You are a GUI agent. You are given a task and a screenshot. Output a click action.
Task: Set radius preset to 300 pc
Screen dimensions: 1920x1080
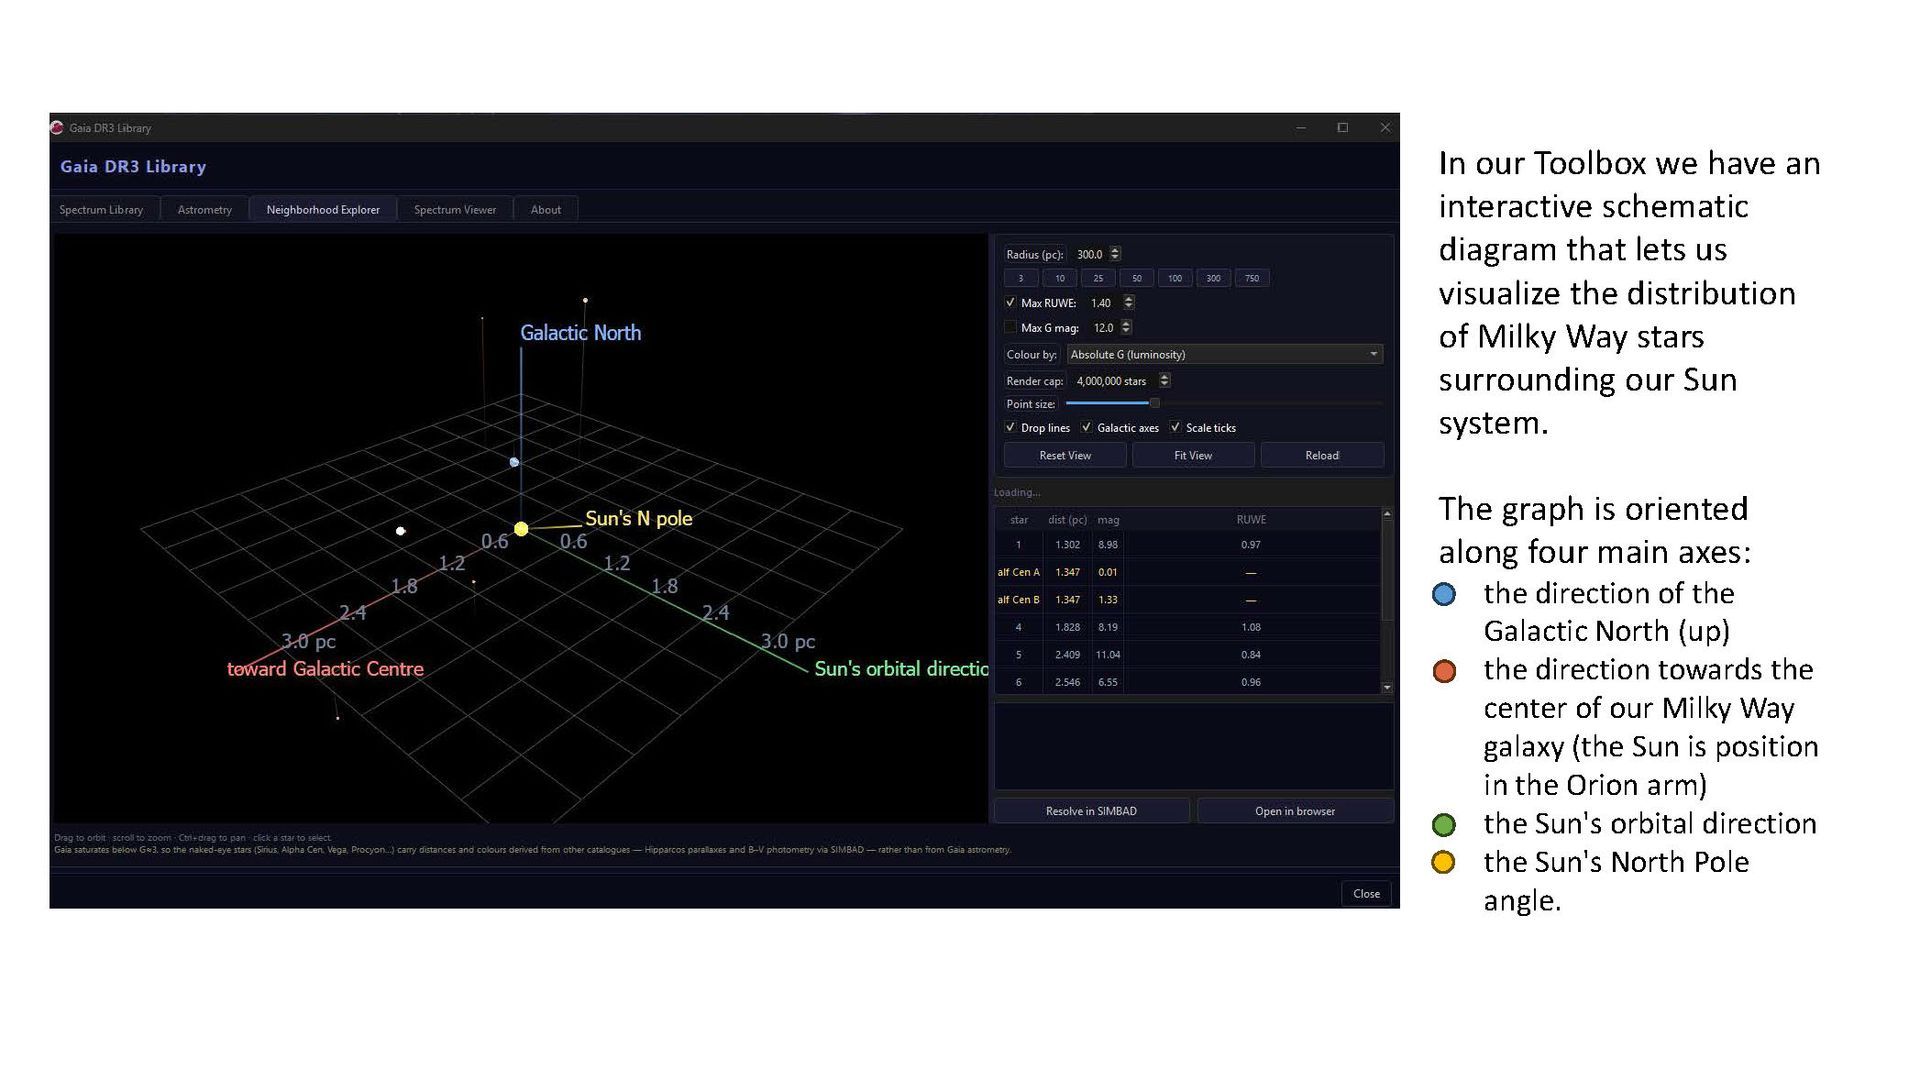pyautogui.click(x=1213, y=278)
